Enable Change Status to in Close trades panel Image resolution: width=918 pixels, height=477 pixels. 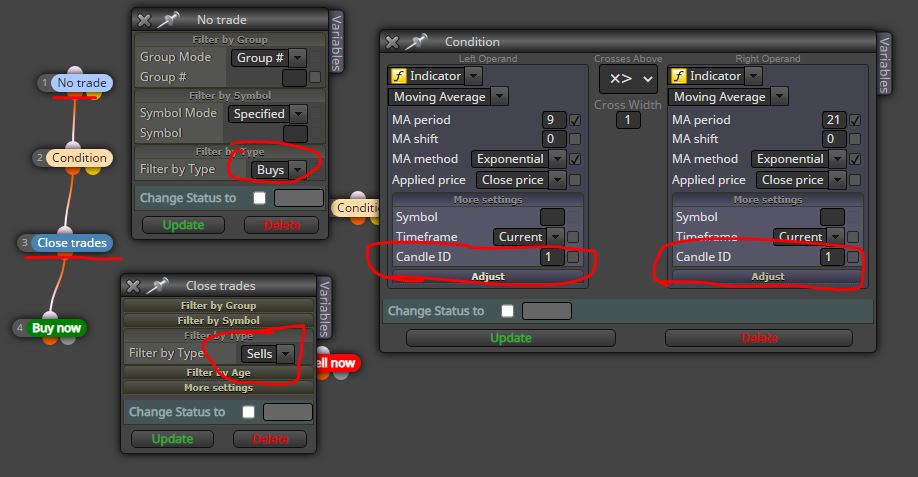tap(248, 412)
